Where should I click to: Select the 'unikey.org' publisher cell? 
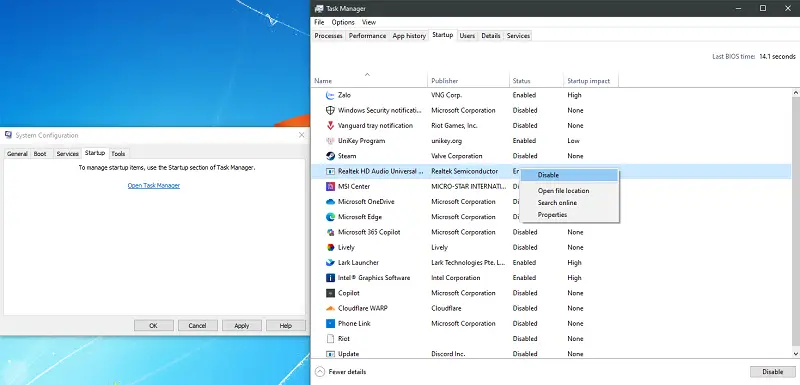tap(446, 141)
